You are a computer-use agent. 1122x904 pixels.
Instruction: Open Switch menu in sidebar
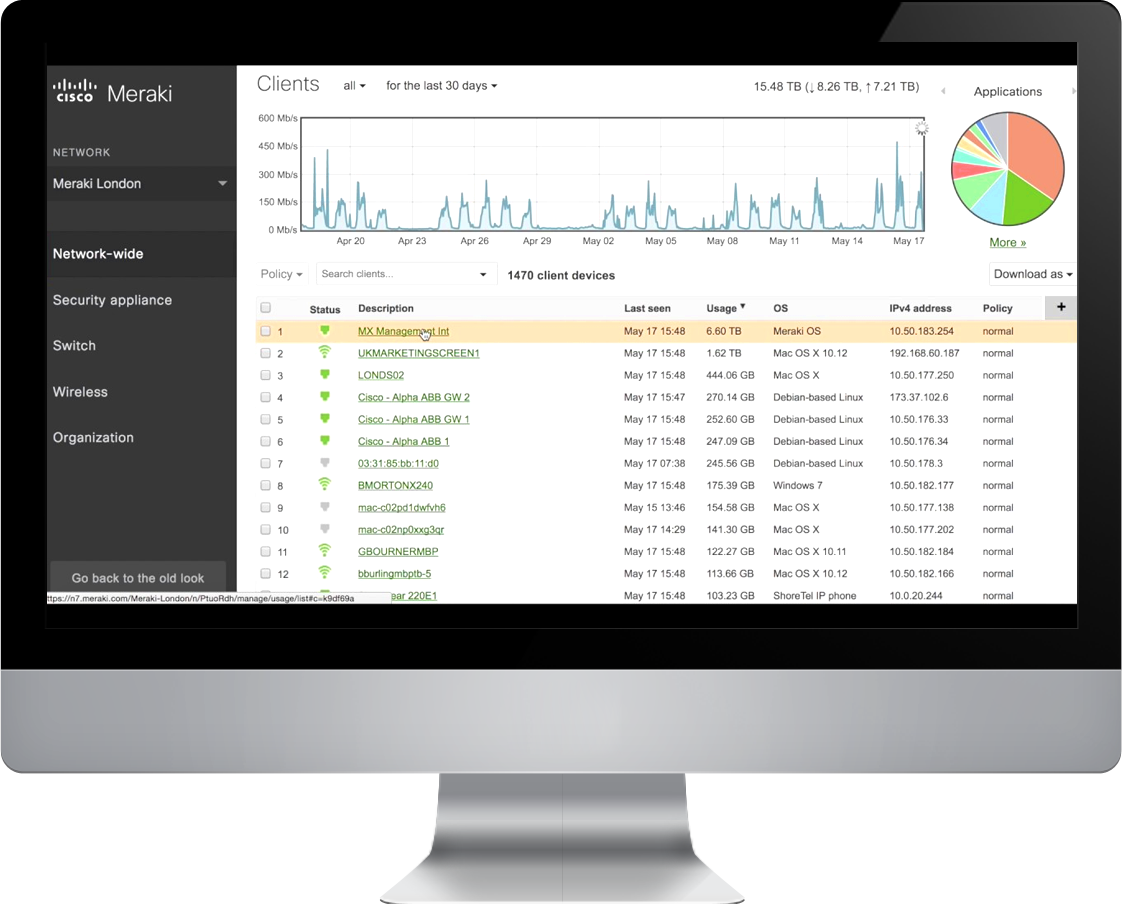click(x=74, y=346)
